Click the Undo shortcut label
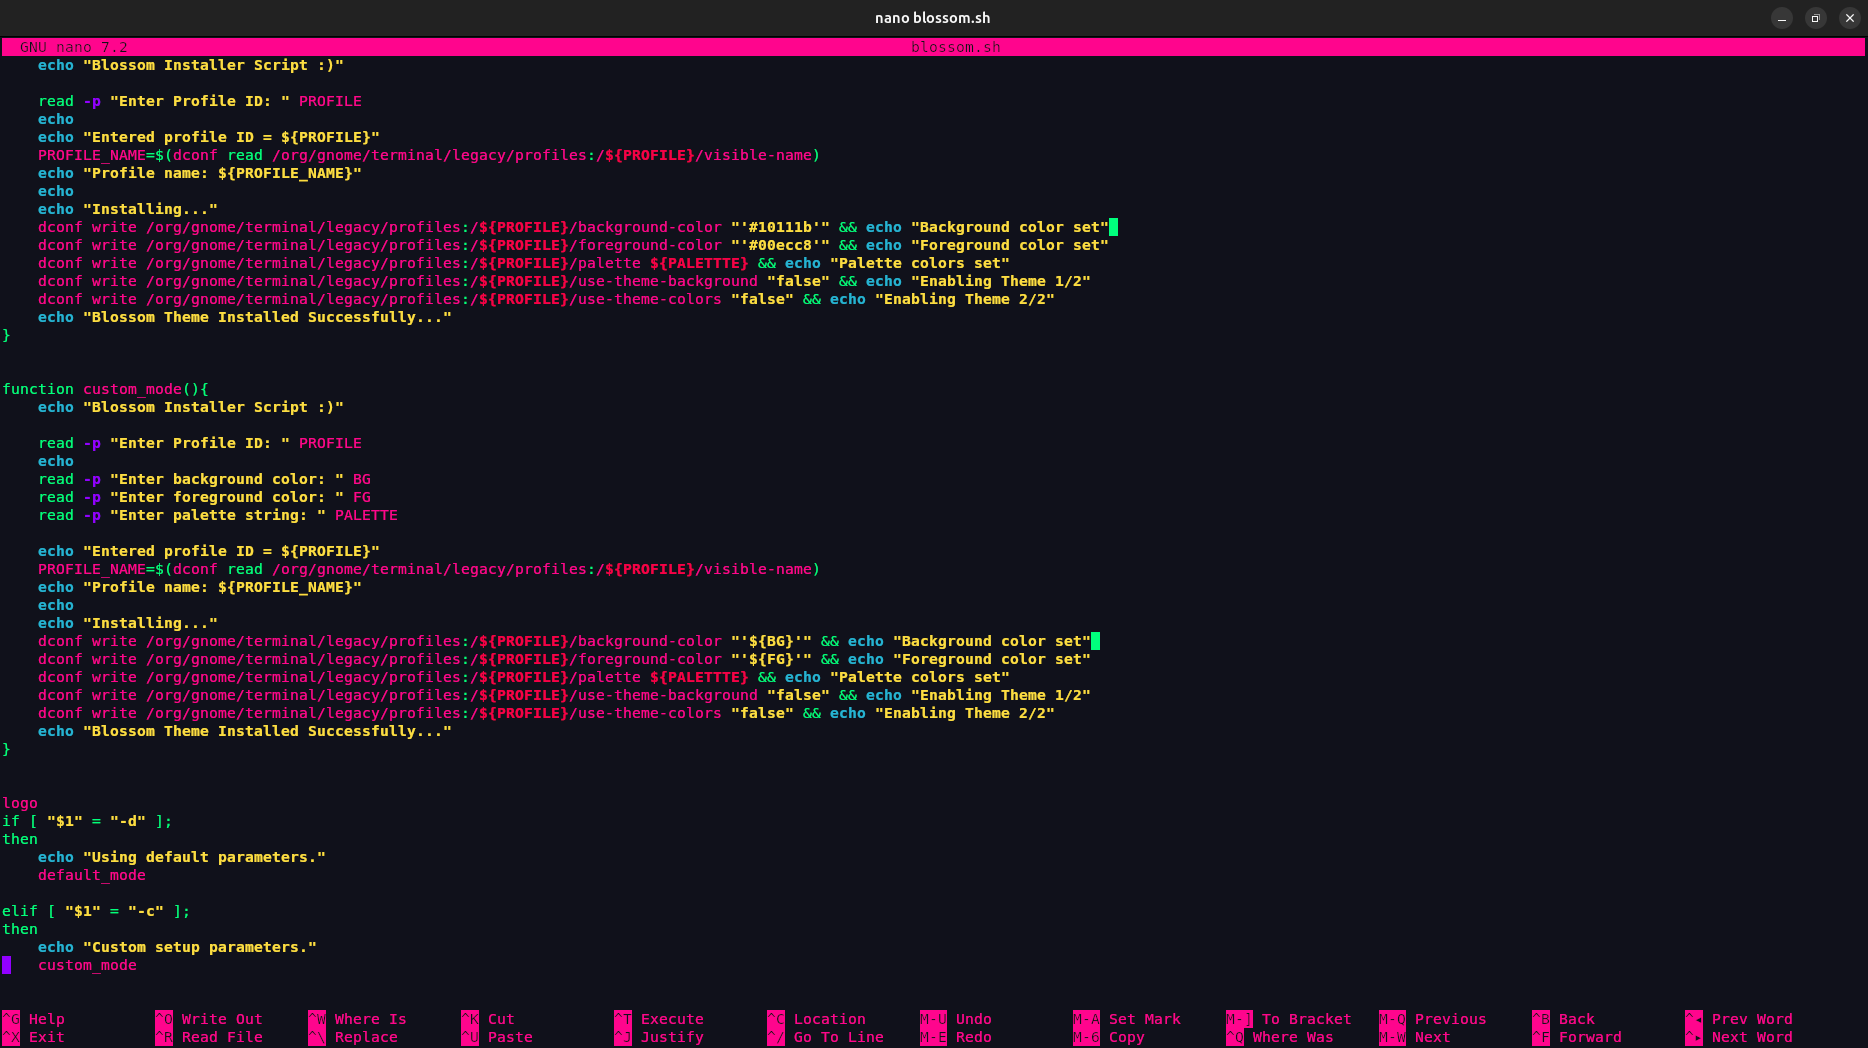The width and height of the screenshot is (1868, 1048). [x=973, y=1019]
